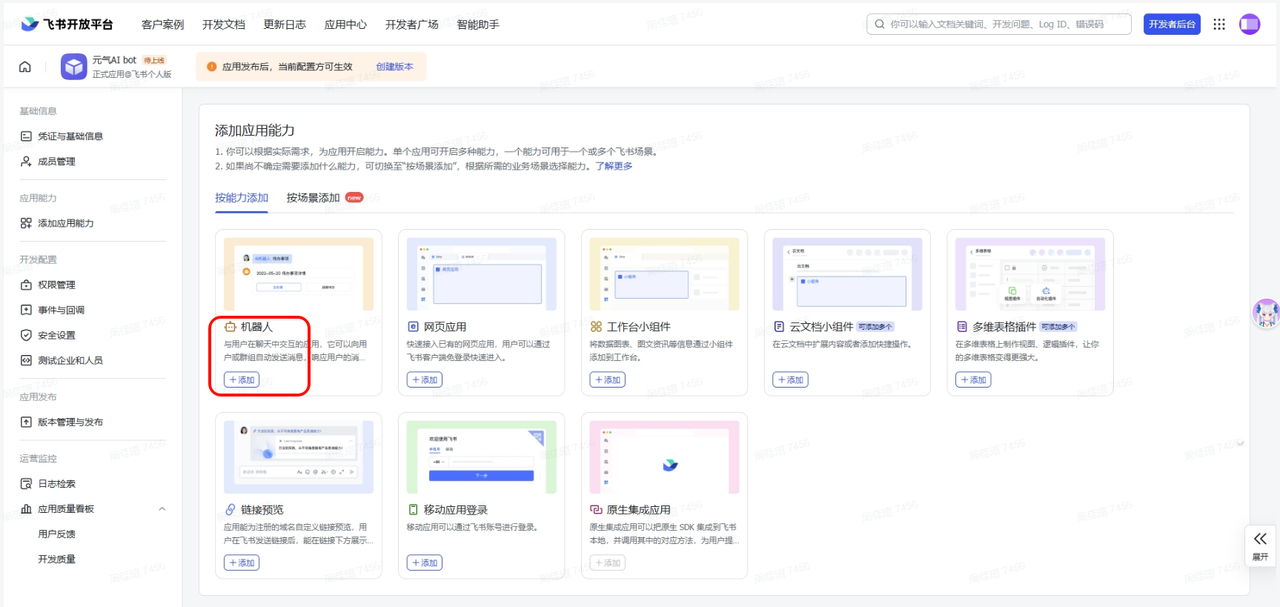This screenshot has width=1280, height=607.
Task: Collapse the 应用质量看板 section
Action: pos(161,508)
